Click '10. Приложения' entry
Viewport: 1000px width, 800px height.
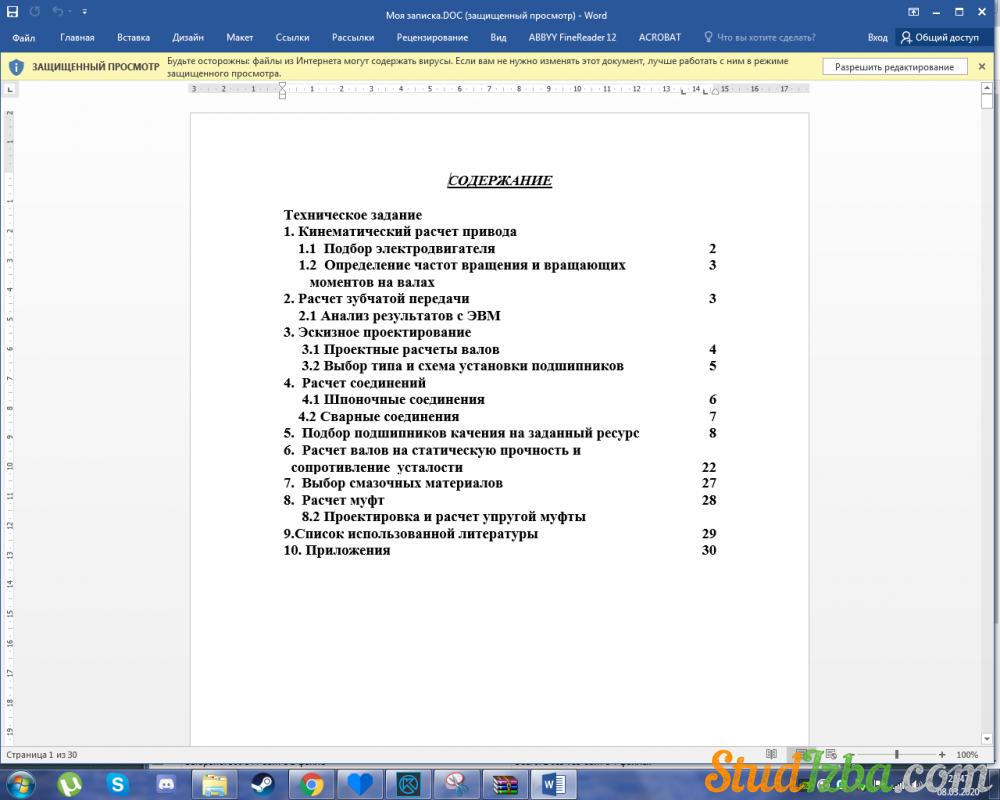click(337, 551)
